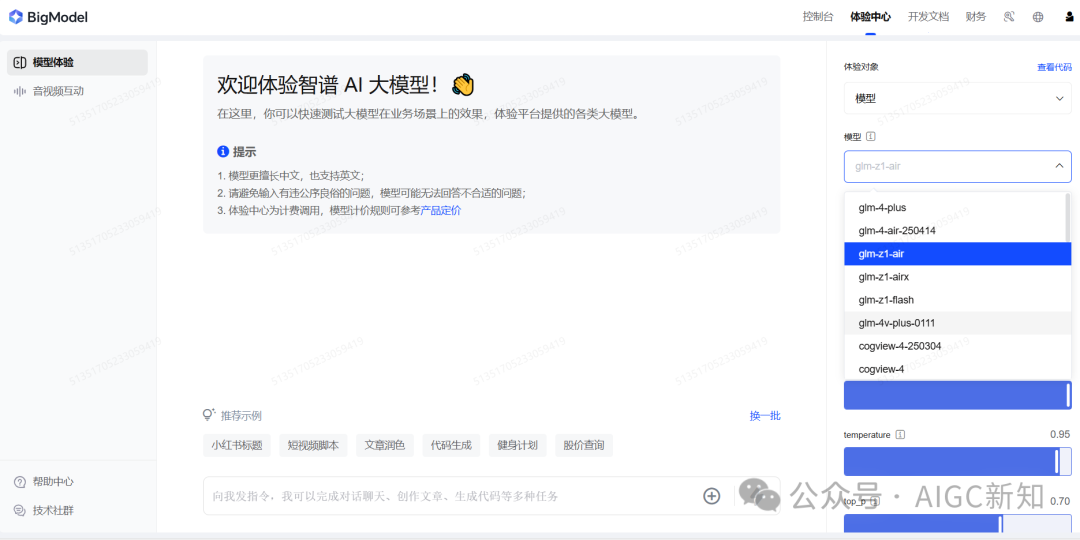
Task: Select cogview-4 from the model list
Action: tap(955, 369)
